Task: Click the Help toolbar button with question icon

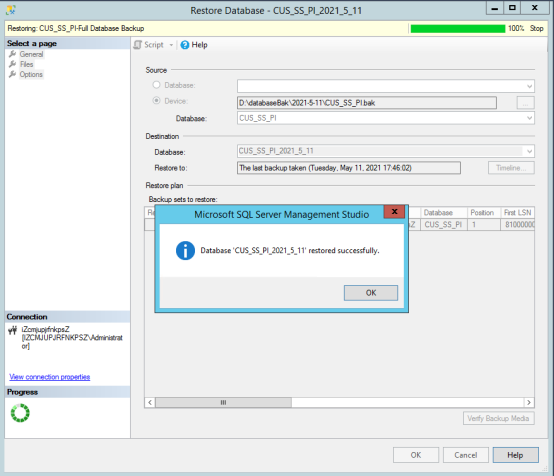Action: (x=194, y=45)
